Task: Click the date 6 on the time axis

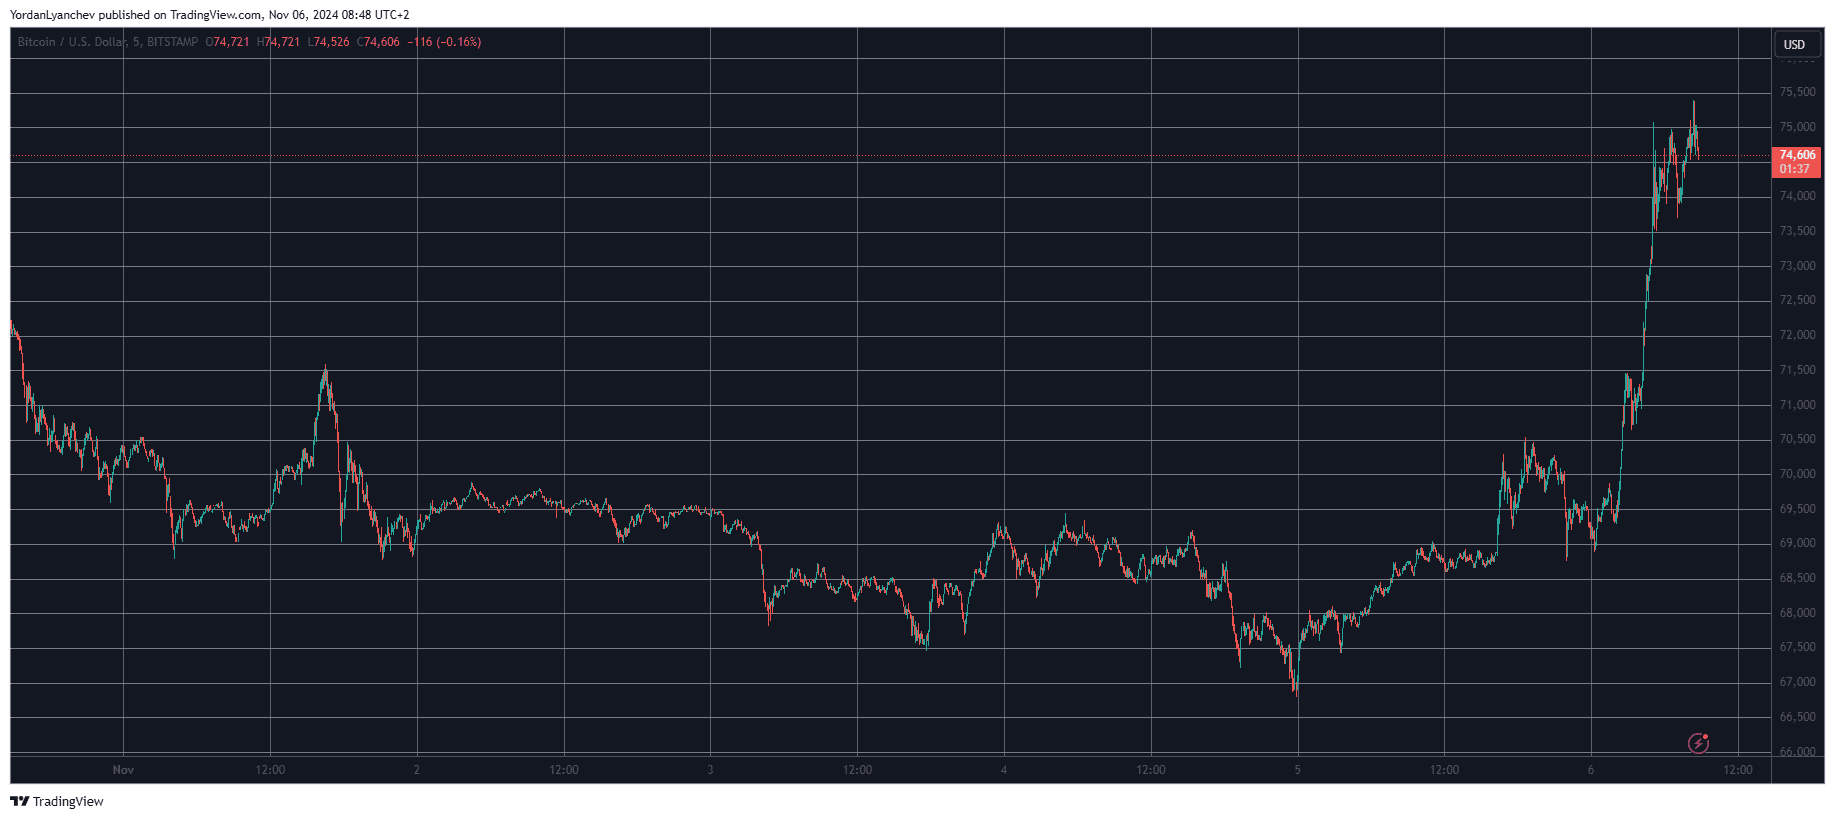Action: click(1591, 770)
